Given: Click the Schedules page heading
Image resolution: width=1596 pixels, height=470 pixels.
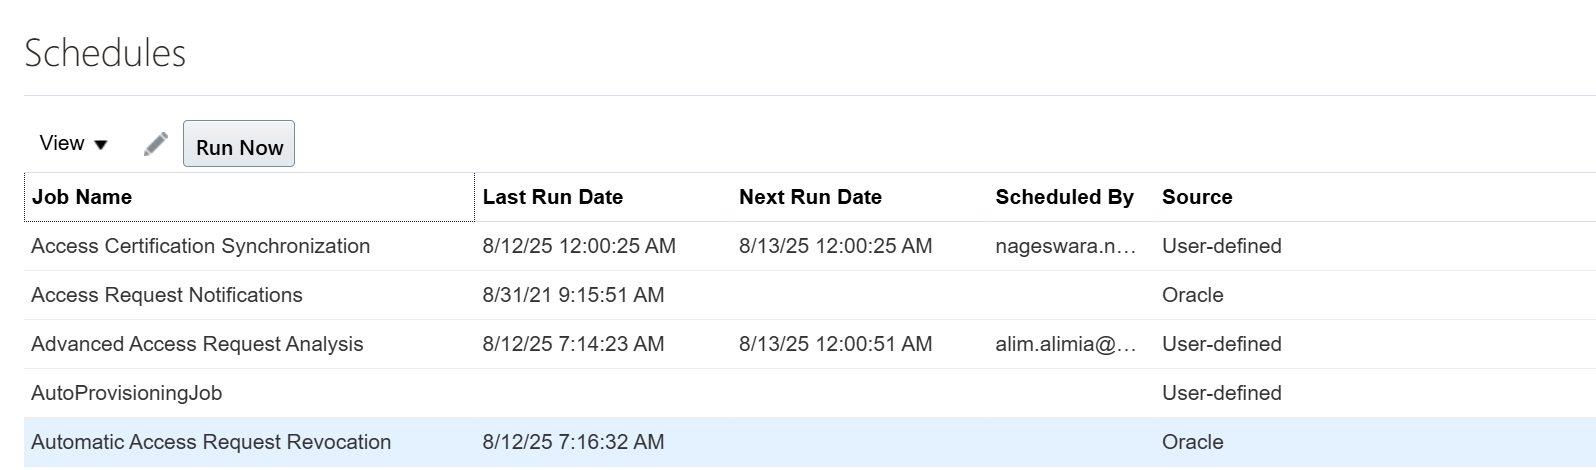Looking at the screenshot, I should tap(105, 53).
